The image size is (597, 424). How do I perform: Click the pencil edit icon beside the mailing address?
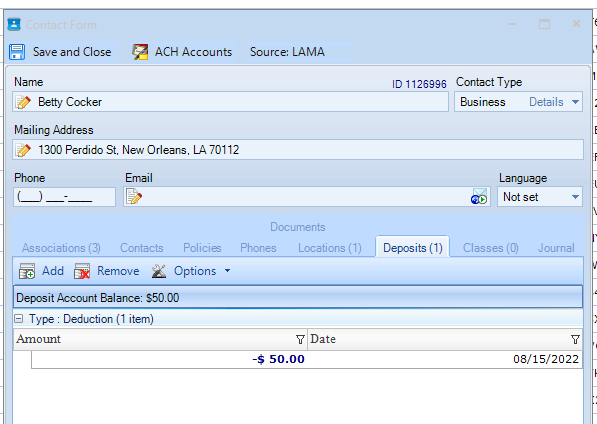pos(23,150)
